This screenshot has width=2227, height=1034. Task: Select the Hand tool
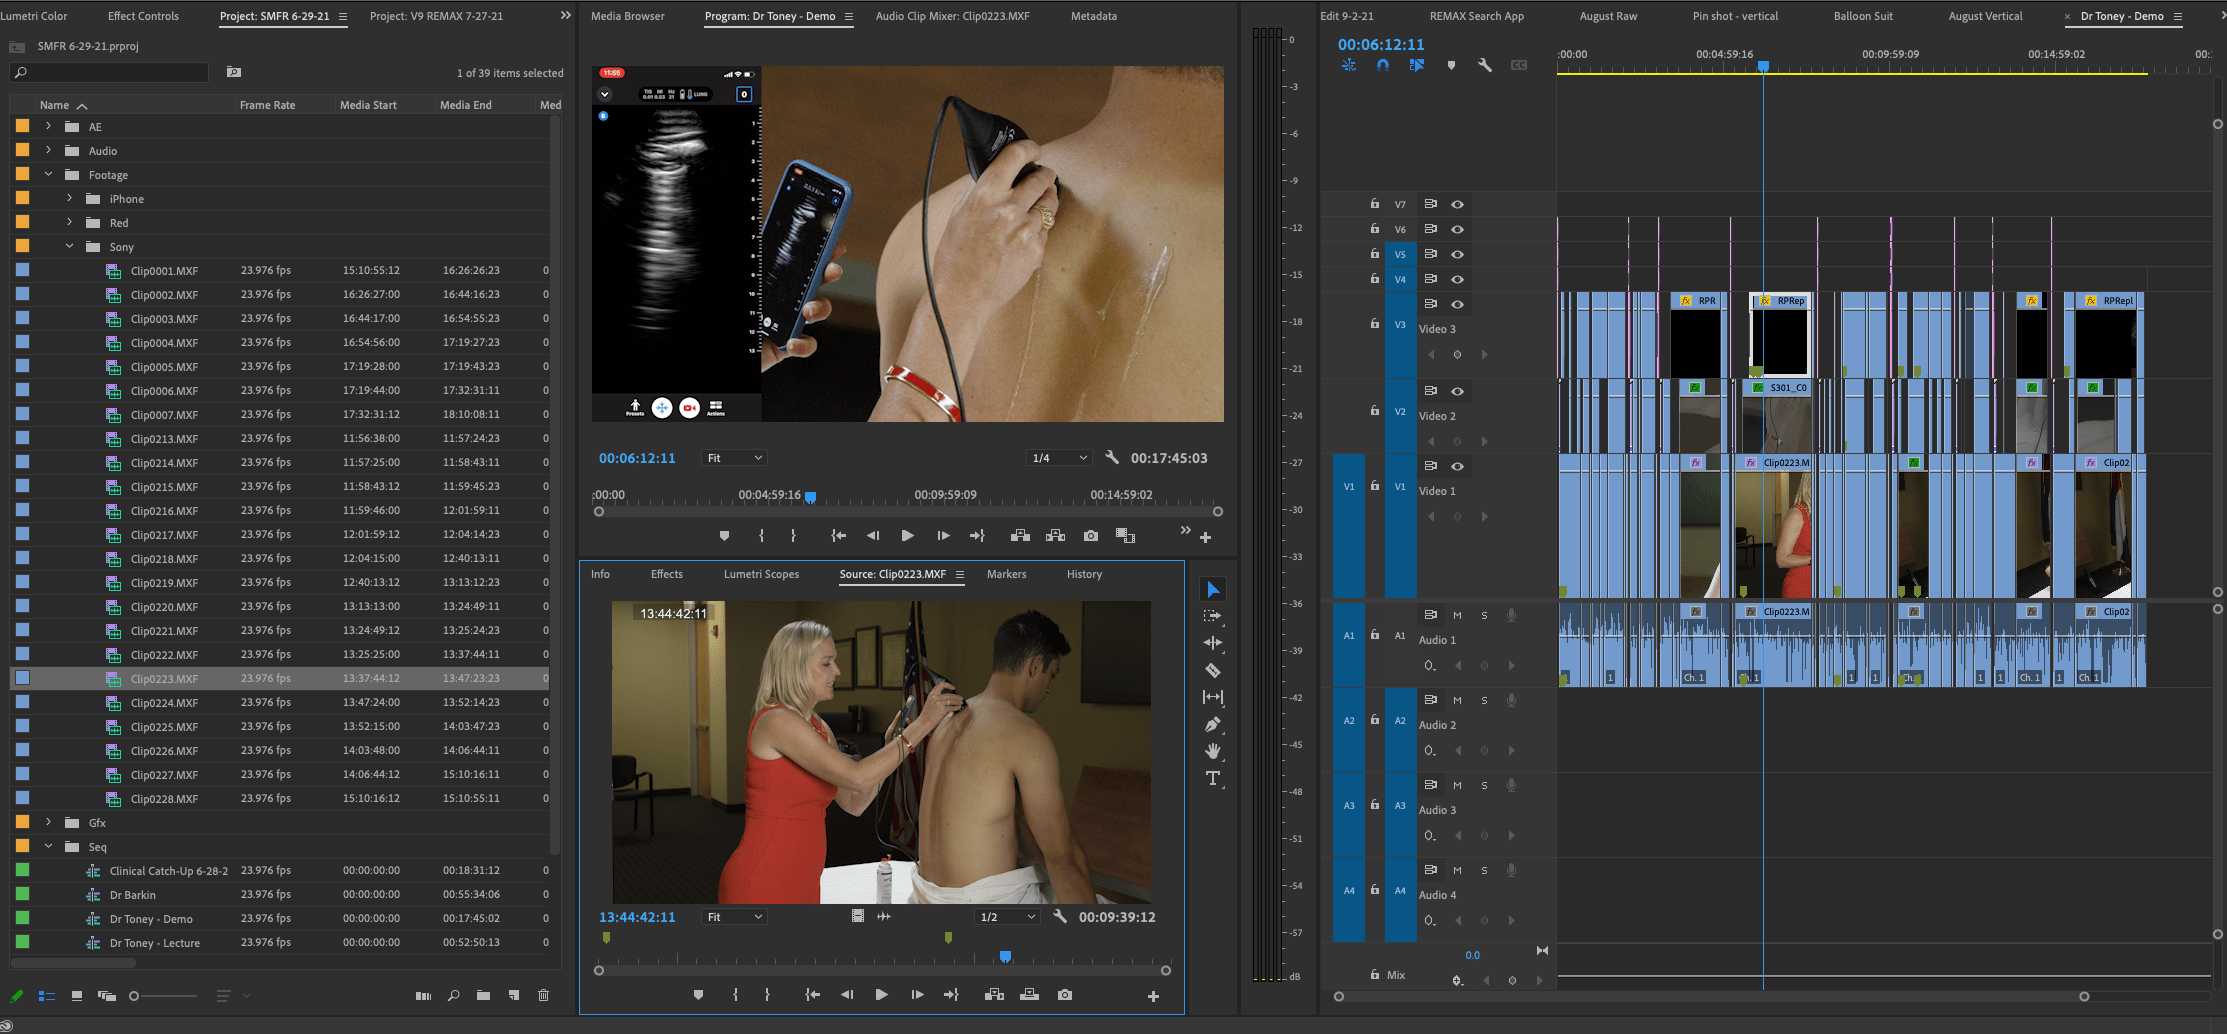coord(1212,751)
